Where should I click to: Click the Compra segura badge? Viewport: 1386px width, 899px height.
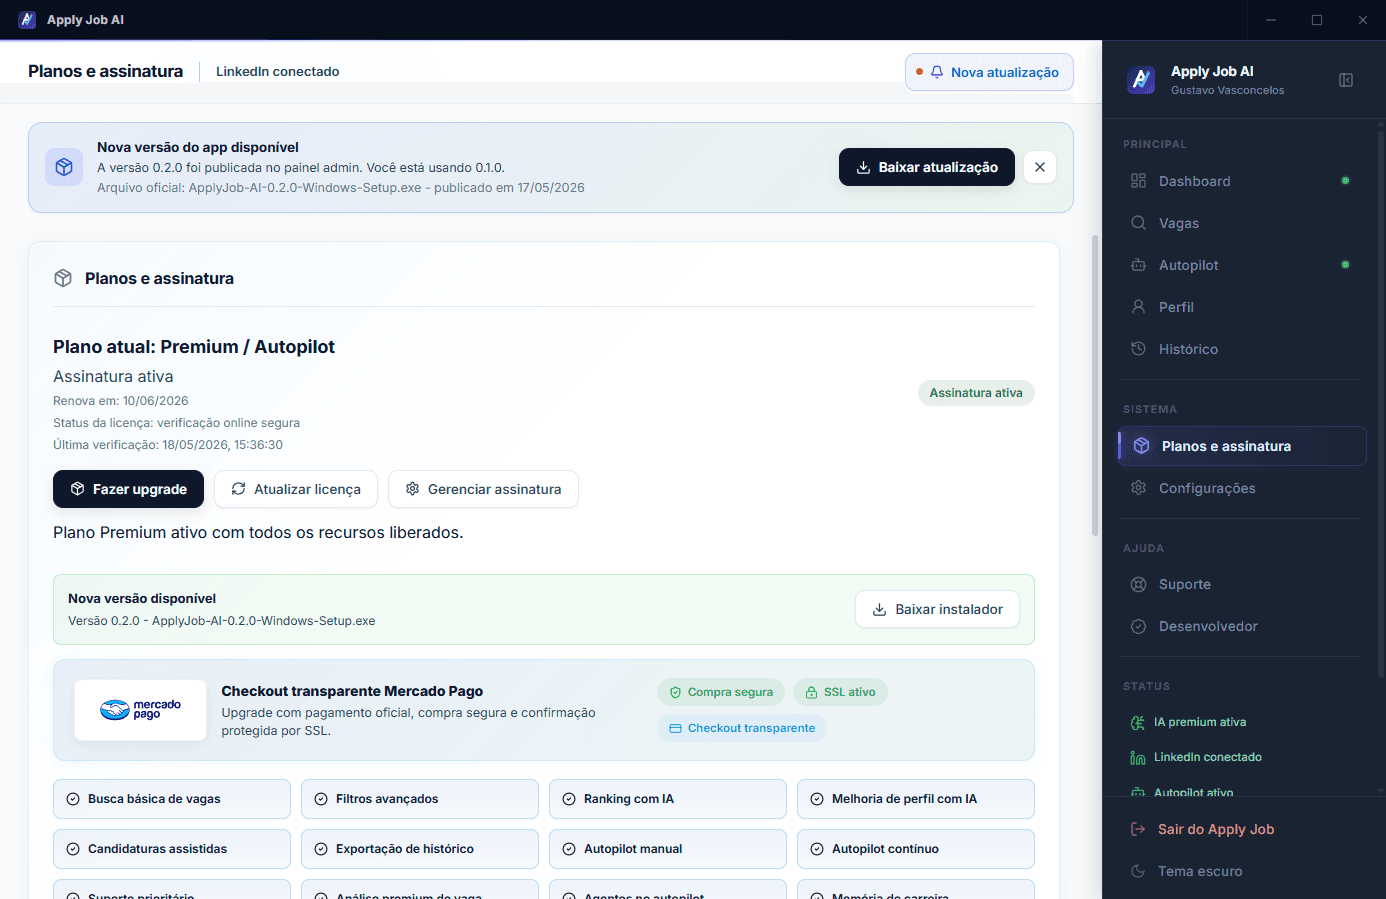click(x=721, y=692)
